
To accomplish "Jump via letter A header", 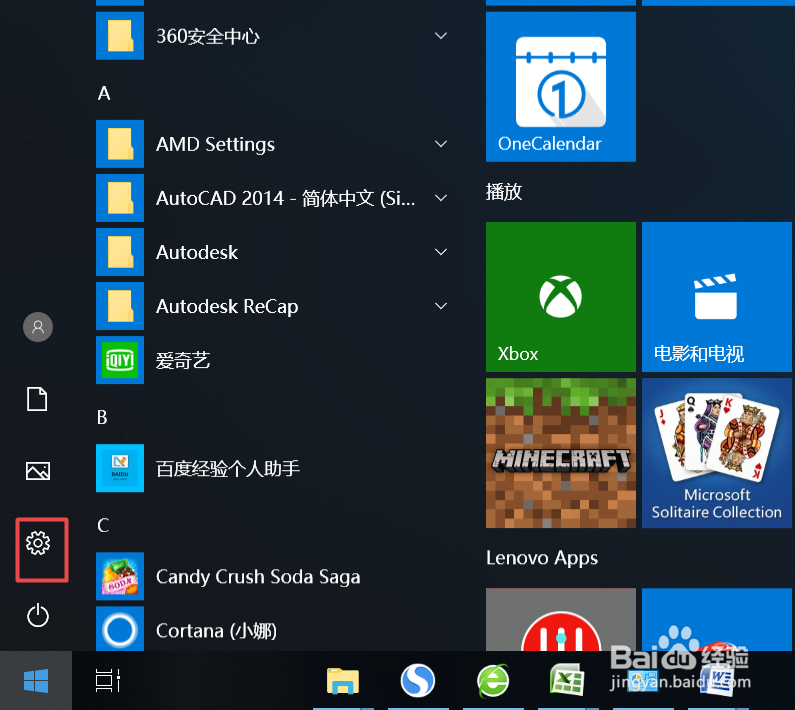I will click(x=104, y=93).
